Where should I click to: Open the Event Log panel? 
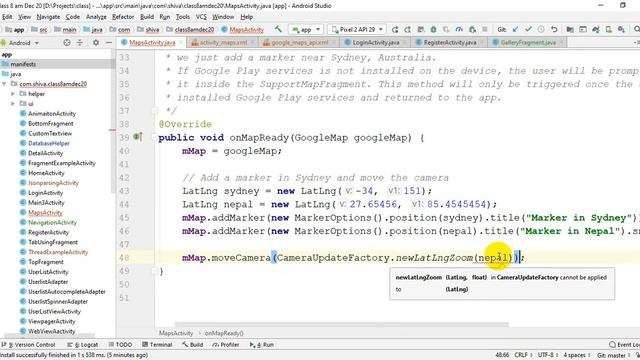(624, 344)
